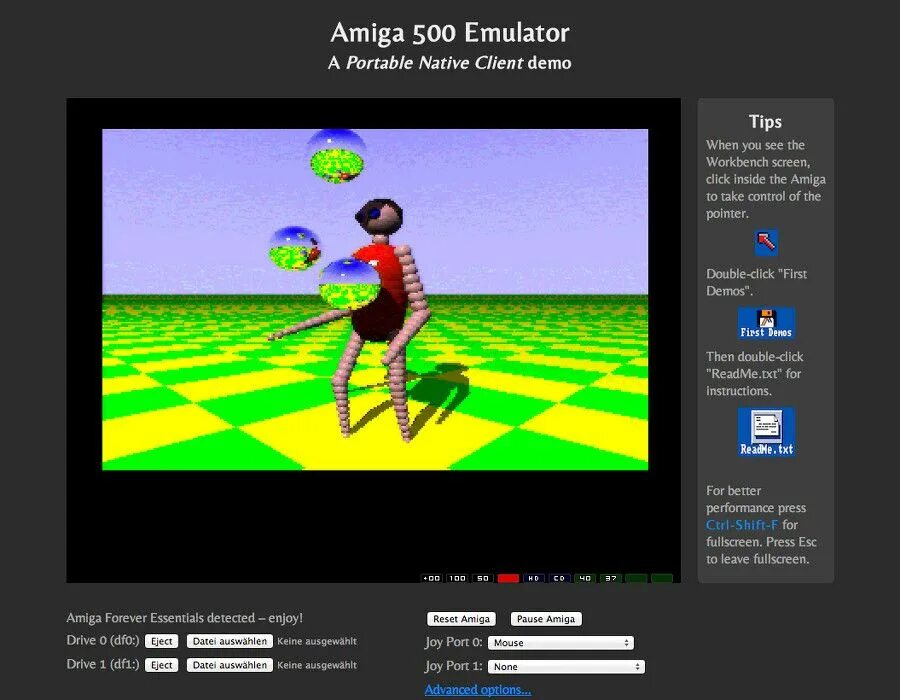
Task: Click the green 40 drive indicator
Action: click(x=585, y=578)
